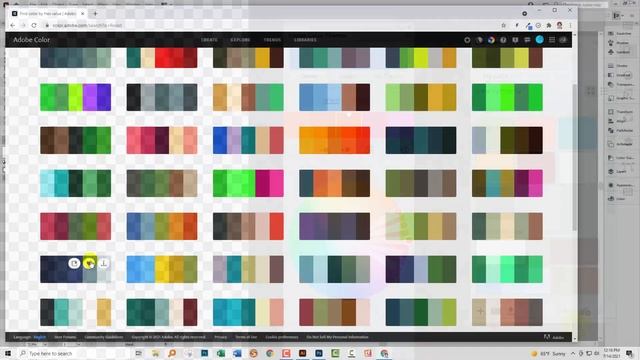Click the add-to-library icon on the hovered navy palette
The width and height of the screenshot is (640, 360).
74,263
